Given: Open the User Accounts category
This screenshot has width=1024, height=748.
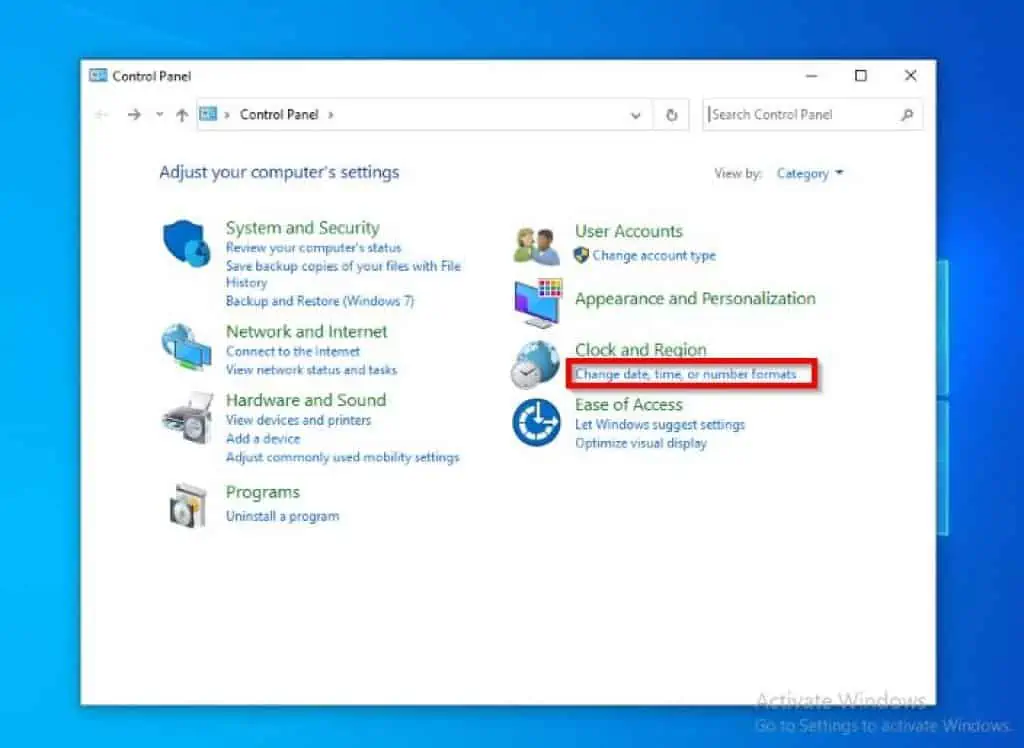Looking at the screenshot, I should coord(628,231).
